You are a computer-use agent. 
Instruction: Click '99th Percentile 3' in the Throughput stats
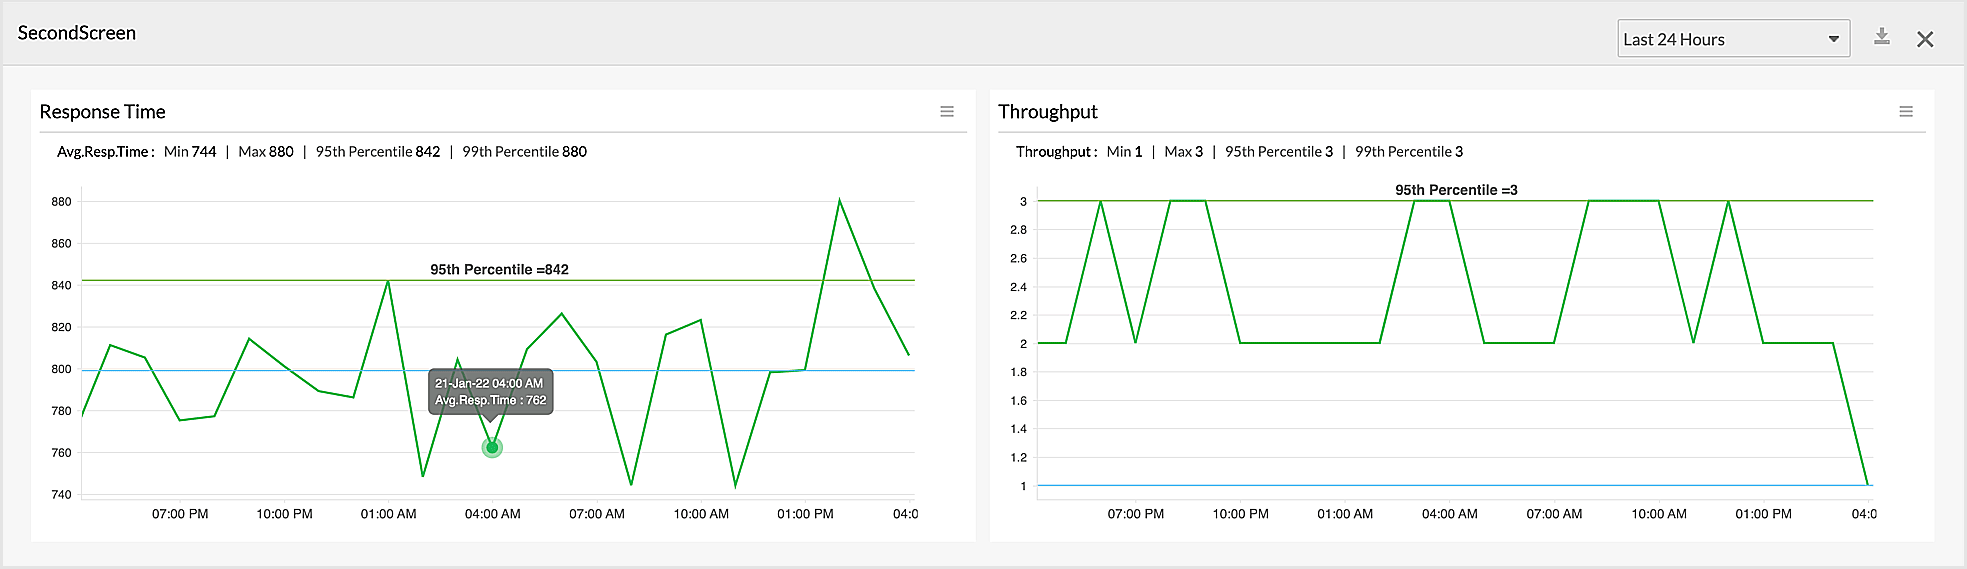(1408, 152)
